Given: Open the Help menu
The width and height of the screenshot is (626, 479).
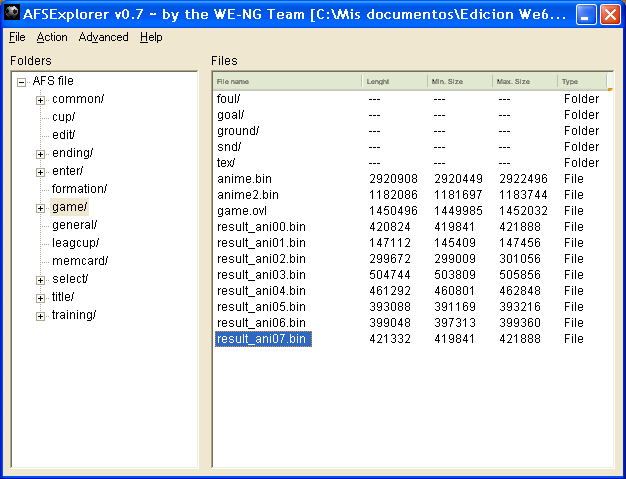Looking at the screenshot, I should coord(151,37).
